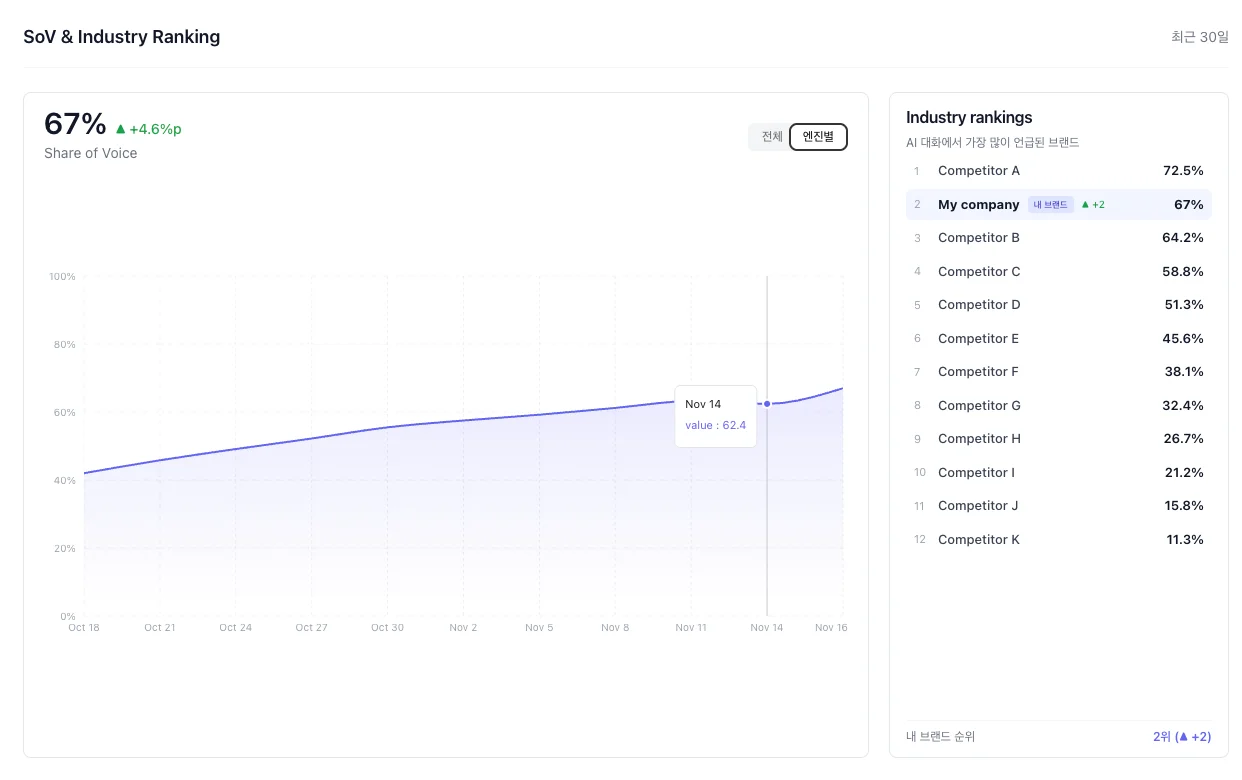Click the 2위 (▲+2) brand rank link
This screenshot has height=780, width=1242.
click(x=1181, y=737)
